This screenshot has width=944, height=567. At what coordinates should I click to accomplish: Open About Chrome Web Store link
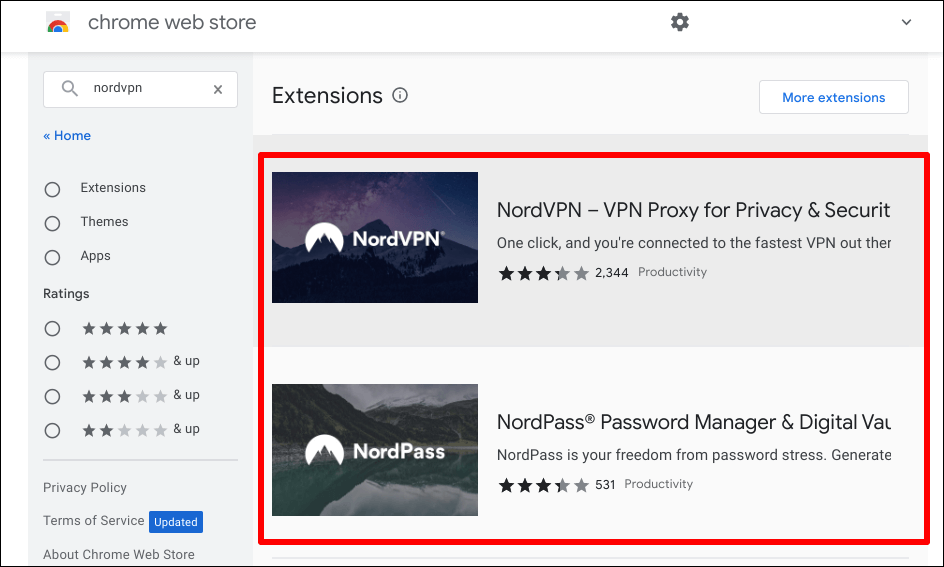[119, 554]
